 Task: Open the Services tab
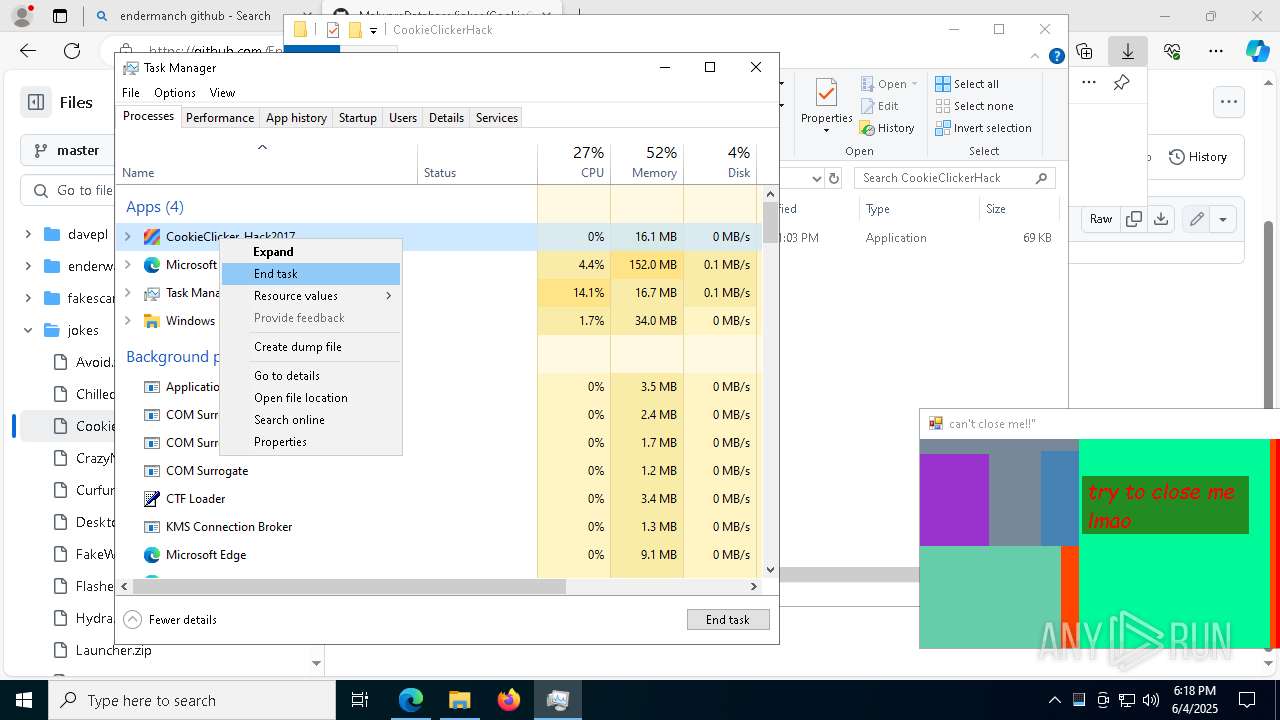tap(497, 118)
